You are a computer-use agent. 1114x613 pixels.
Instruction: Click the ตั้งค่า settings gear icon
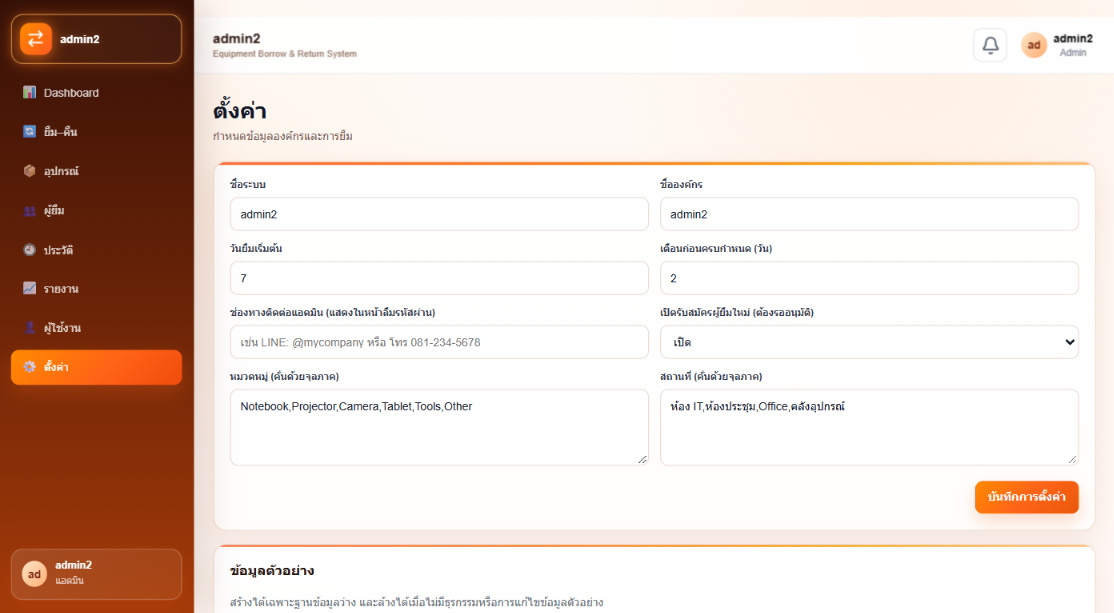pos(29,367)
